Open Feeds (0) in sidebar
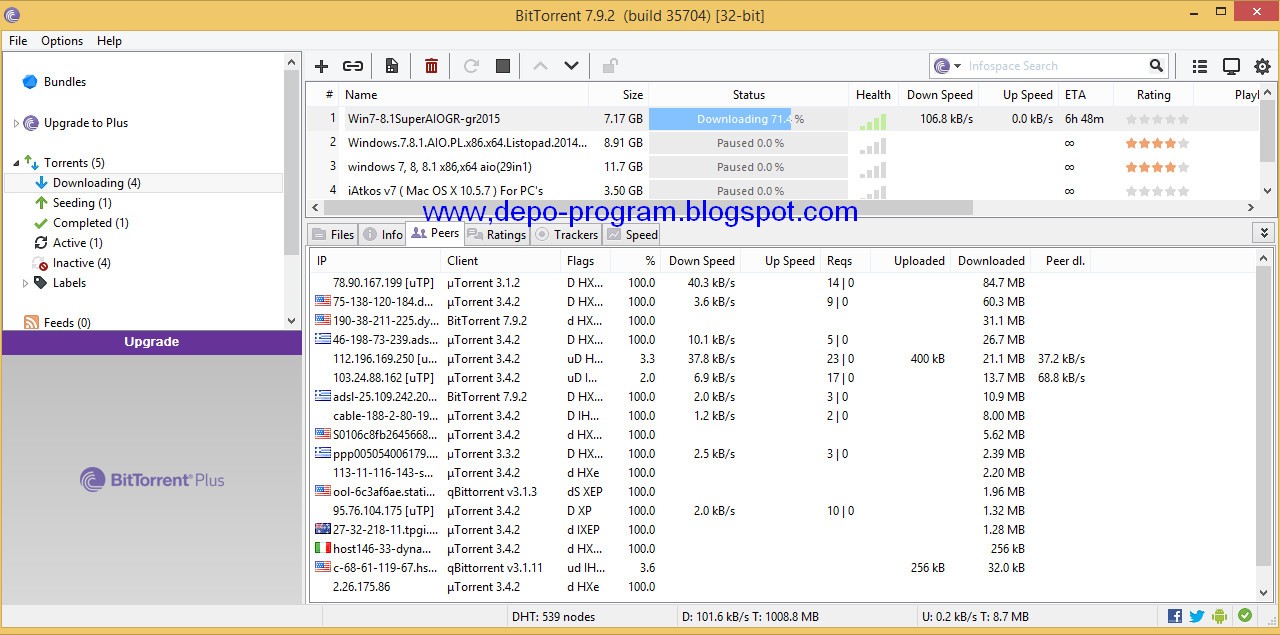Viewport: 1280px width, 635px height. coord(67,323)
